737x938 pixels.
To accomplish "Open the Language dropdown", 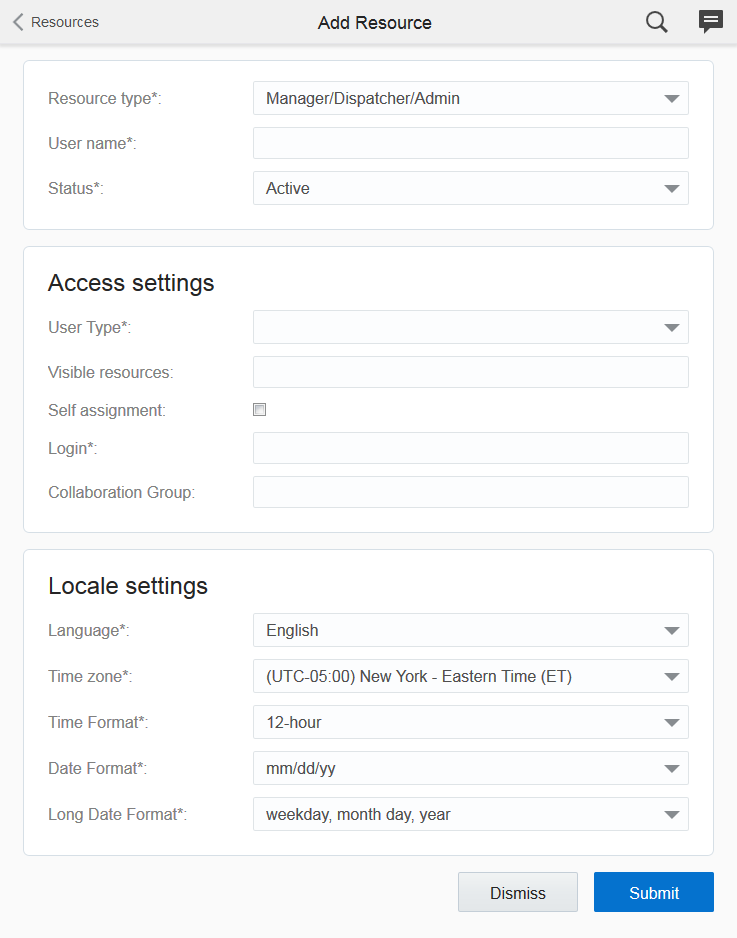I will 470,630.
